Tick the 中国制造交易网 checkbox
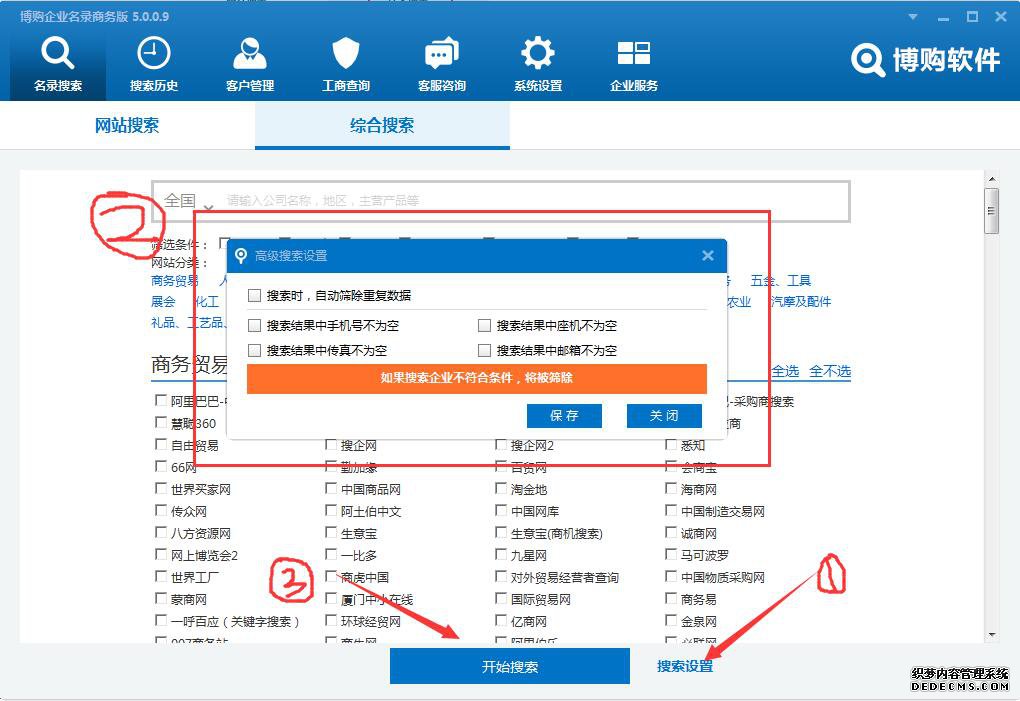Image resolution: width=1020 pixels, height=701 pixels. tap(671, 510)
